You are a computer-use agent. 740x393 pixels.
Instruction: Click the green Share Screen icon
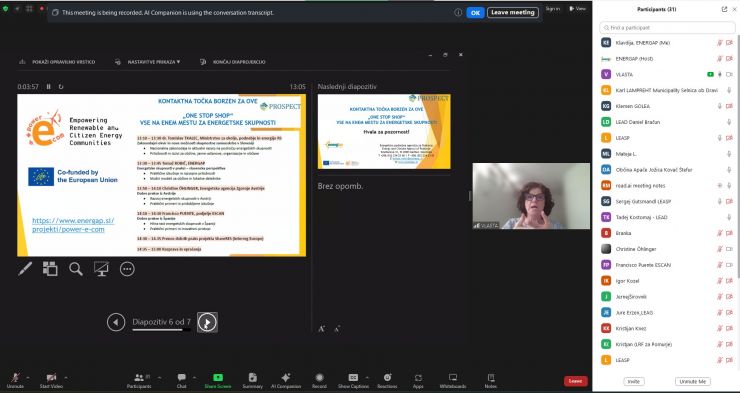218,377
